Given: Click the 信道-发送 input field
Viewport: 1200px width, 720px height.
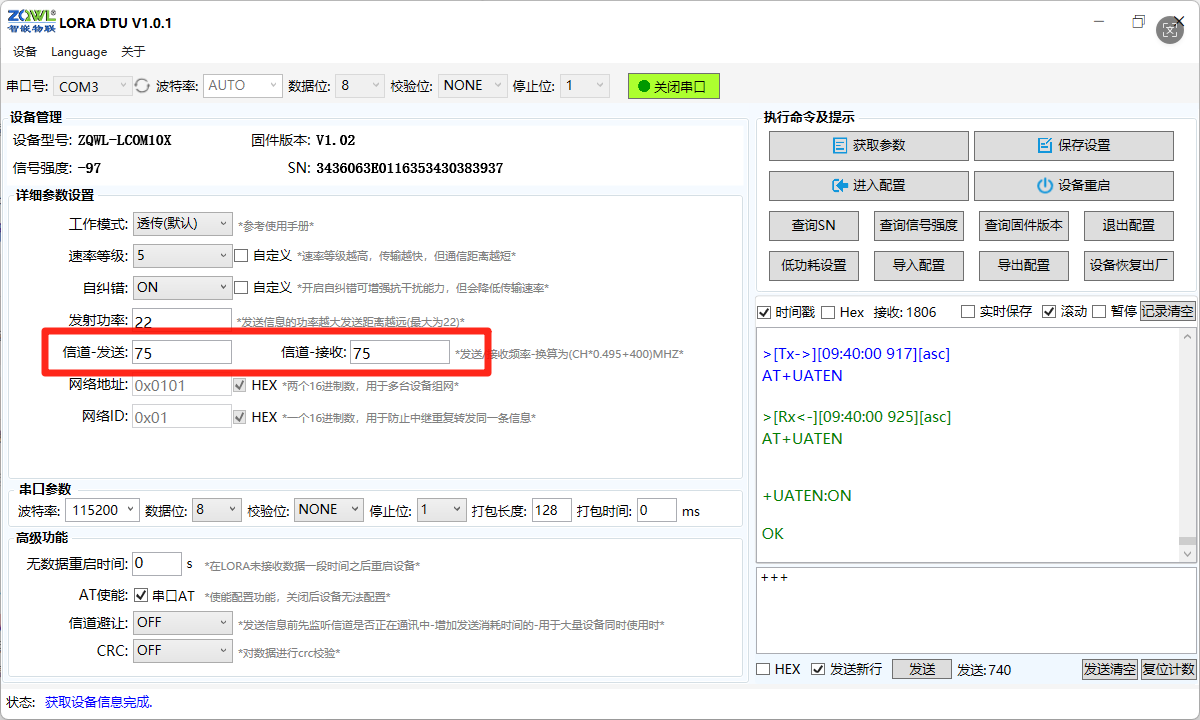Looking at the screenshot, I should pos(181,353).
